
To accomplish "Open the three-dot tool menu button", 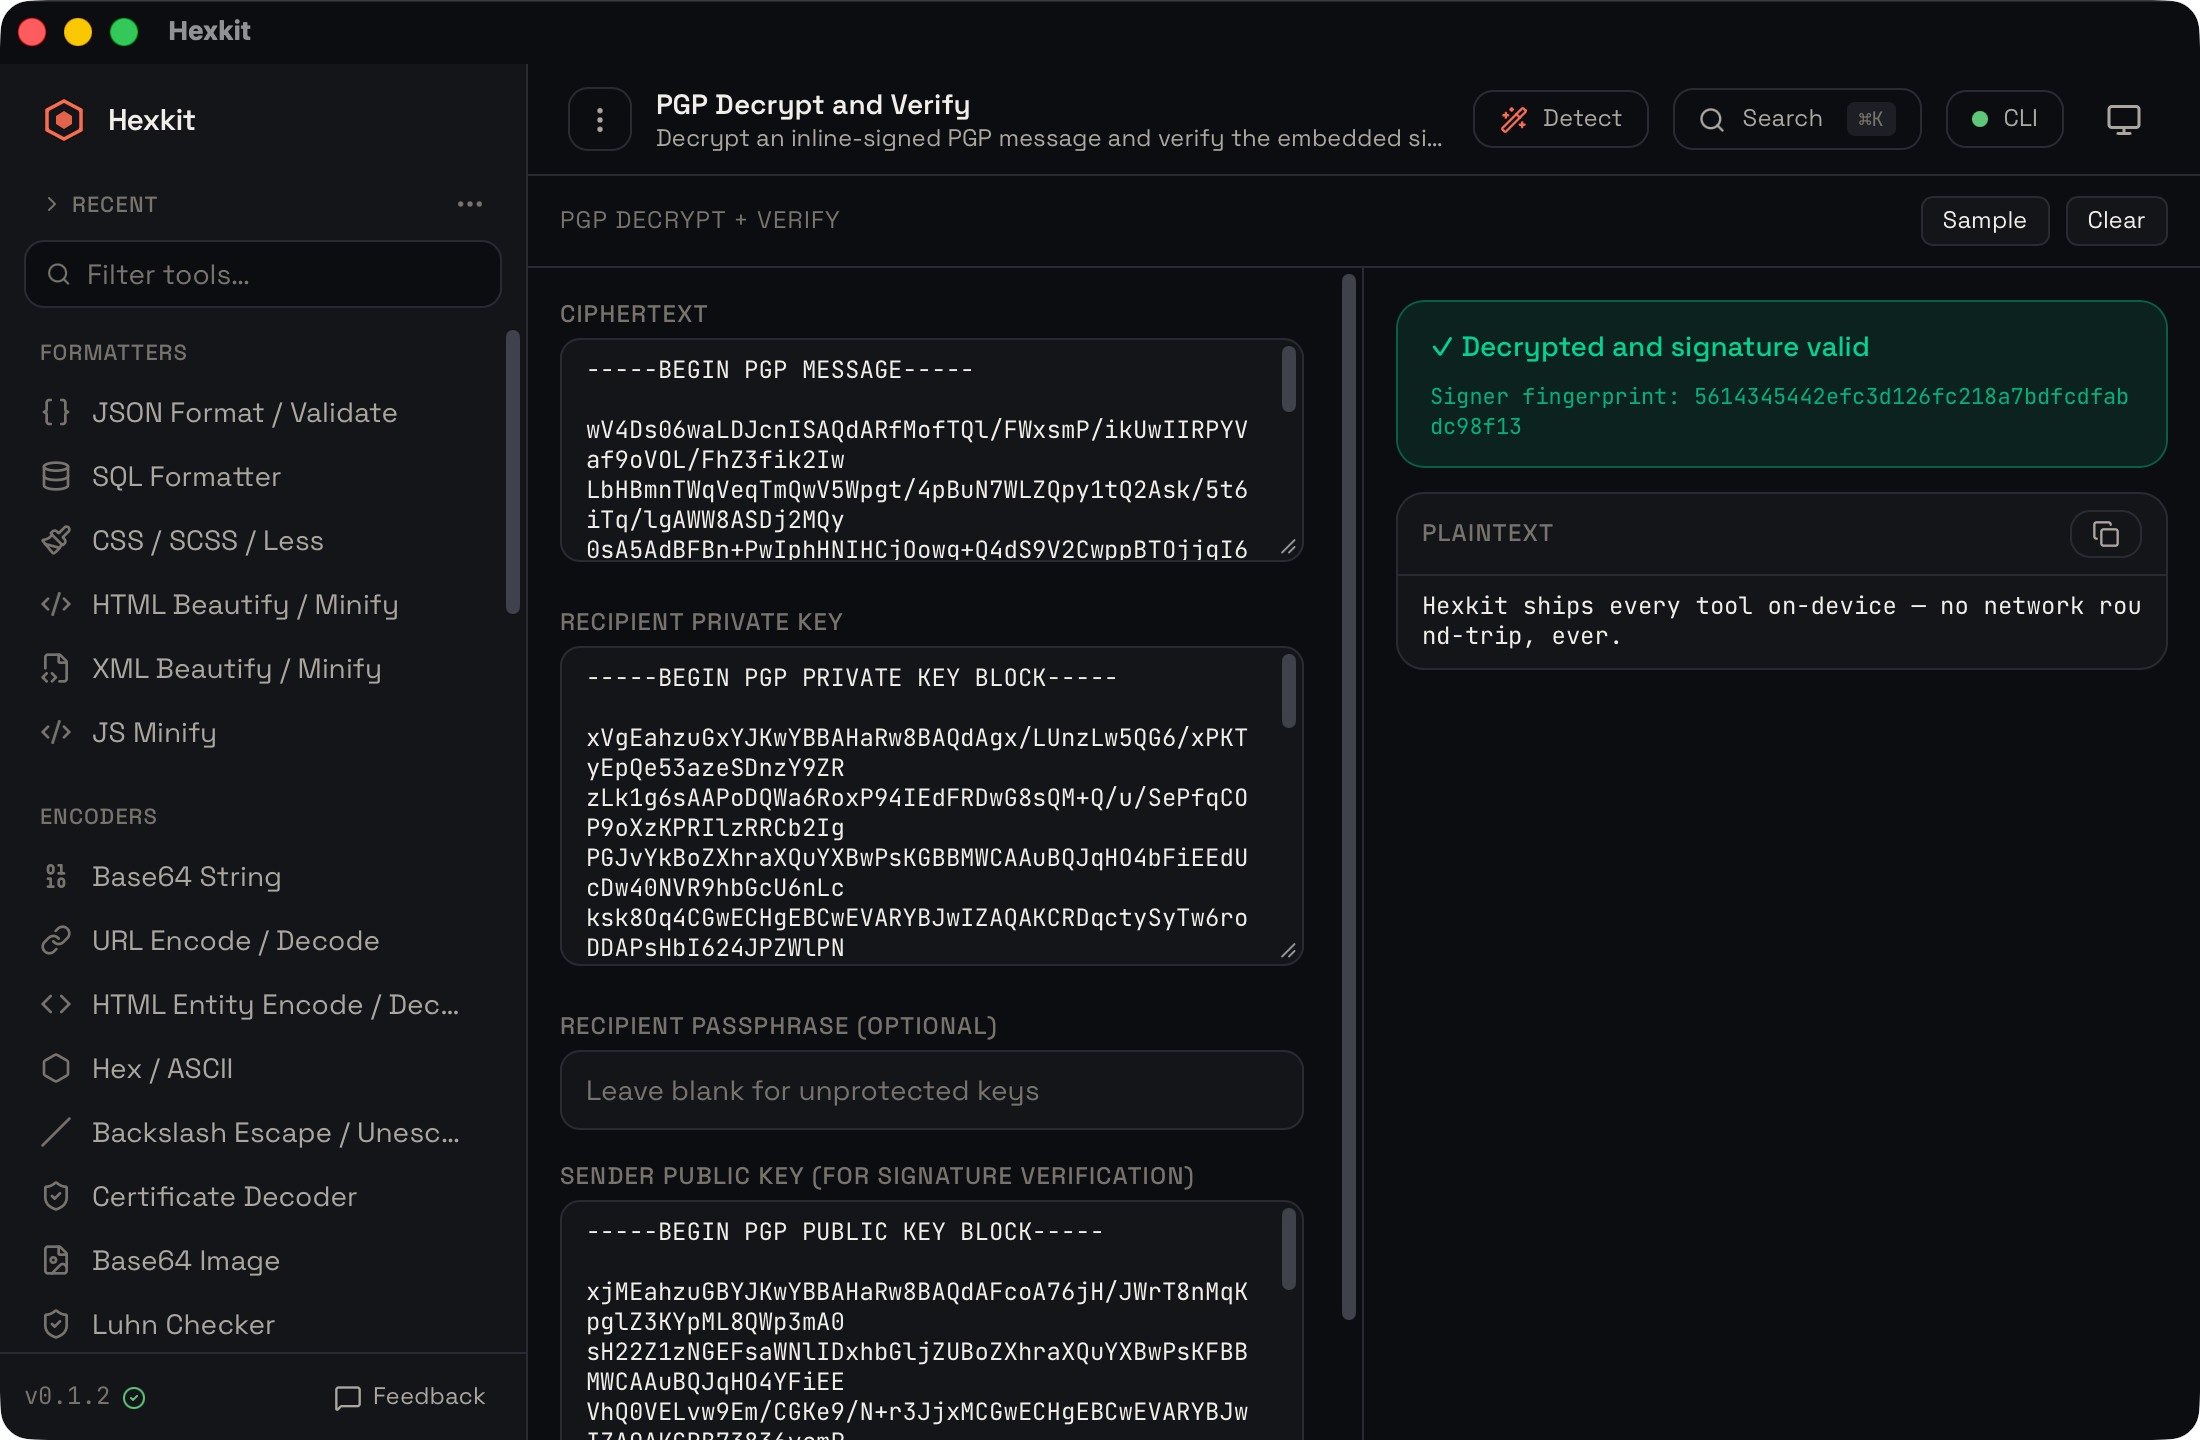I will pos(600,120).
